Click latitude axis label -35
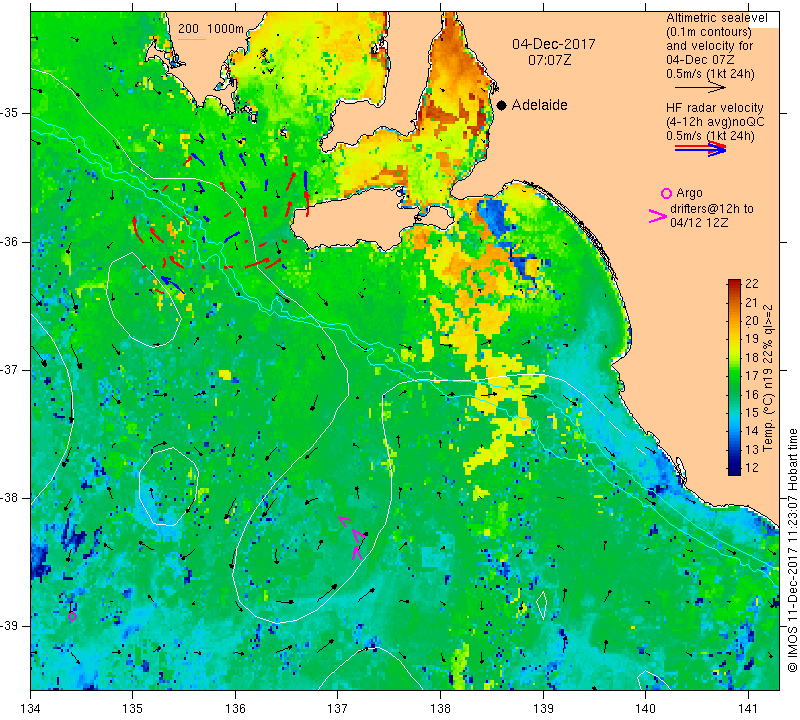 tap(10, 113)
